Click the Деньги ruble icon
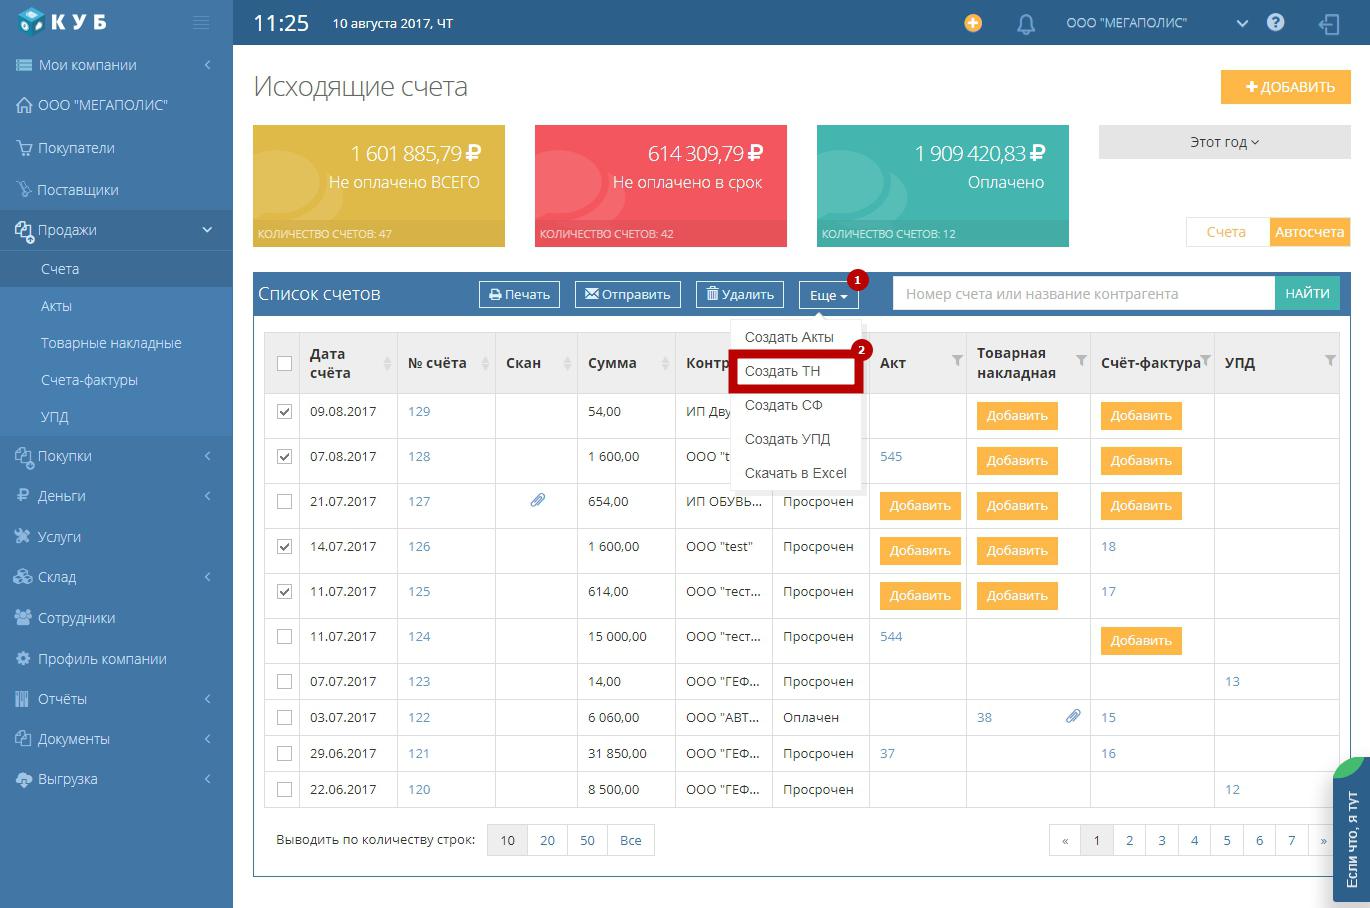Image resolution: width=1370 pixels, height=908 pixels. tap(23, 495)
